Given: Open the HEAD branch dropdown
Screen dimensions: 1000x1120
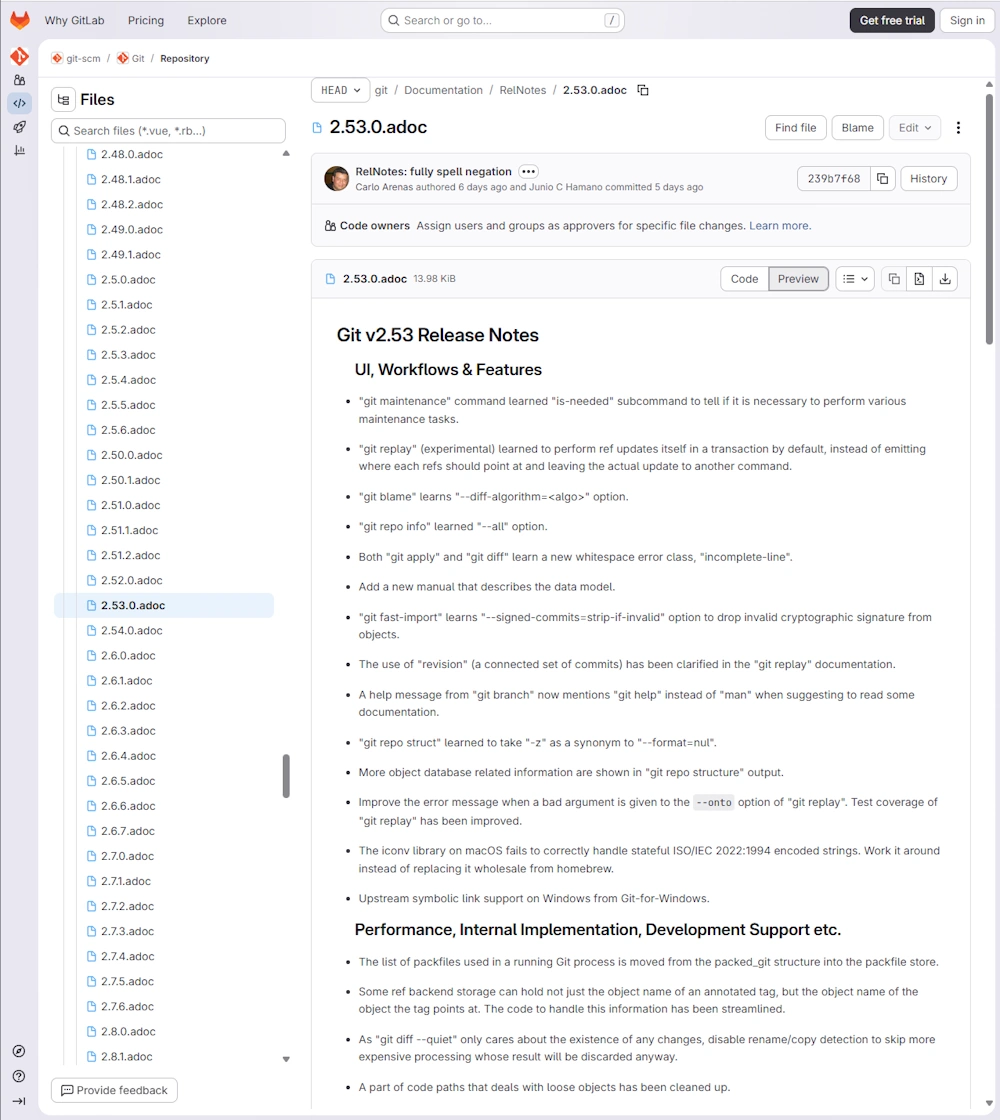Looking at the screenshot, I should (340, 90).
